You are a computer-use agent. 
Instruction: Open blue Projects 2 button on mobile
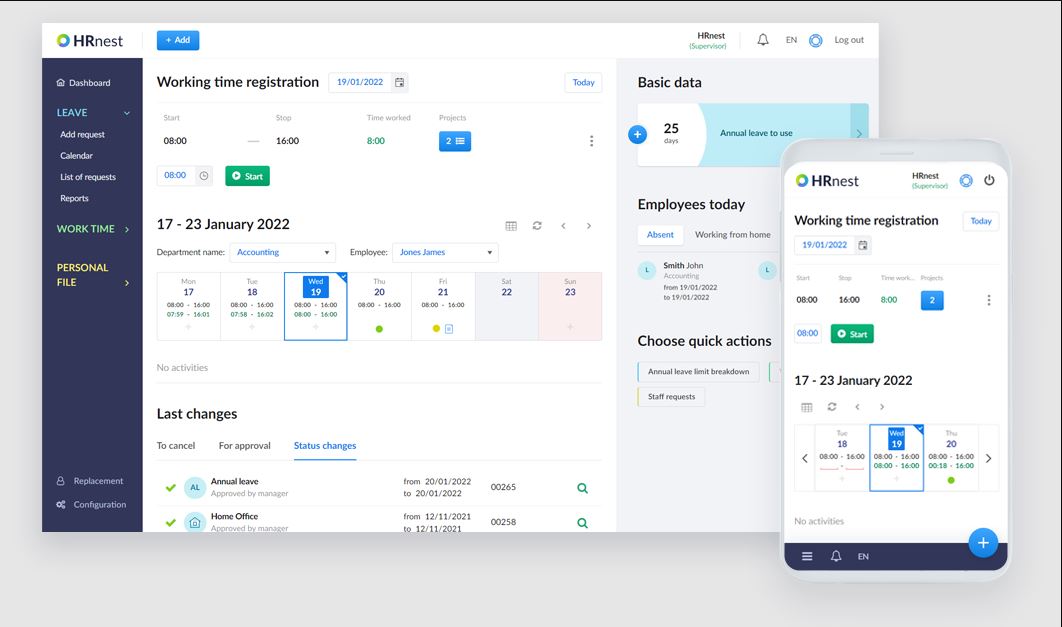(932, 300)
